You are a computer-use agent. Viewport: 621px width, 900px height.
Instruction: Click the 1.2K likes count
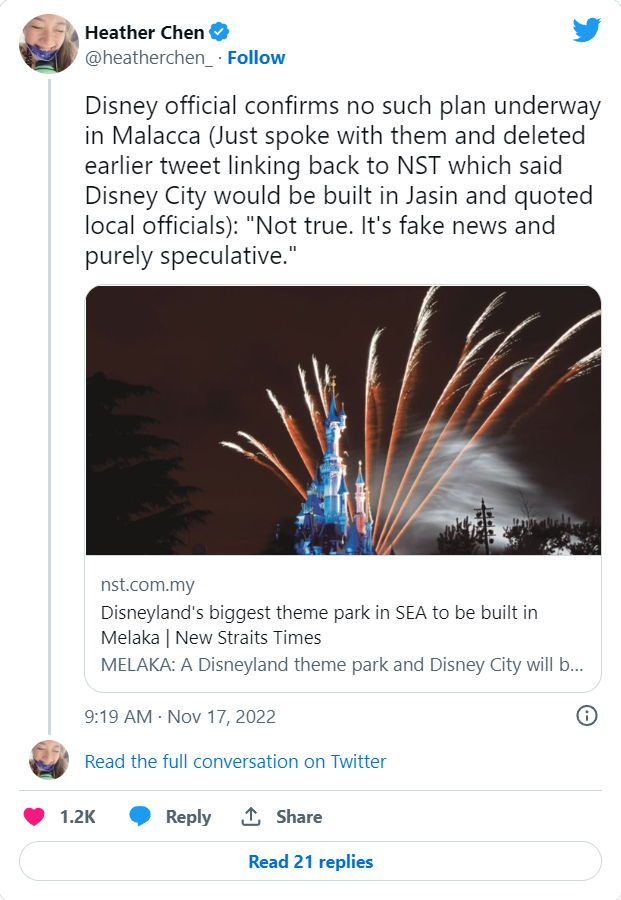tap(77, 816)
